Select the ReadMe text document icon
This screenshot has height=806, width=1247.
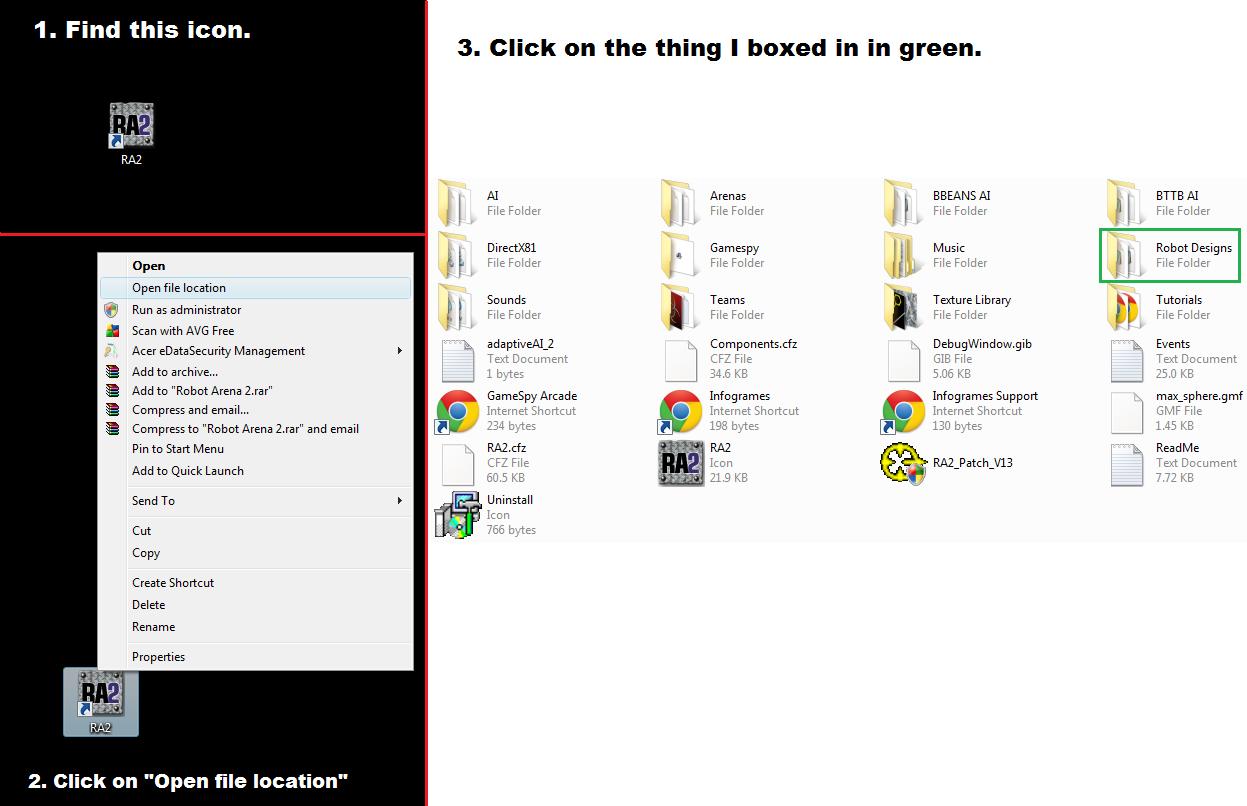(1127, 463)
